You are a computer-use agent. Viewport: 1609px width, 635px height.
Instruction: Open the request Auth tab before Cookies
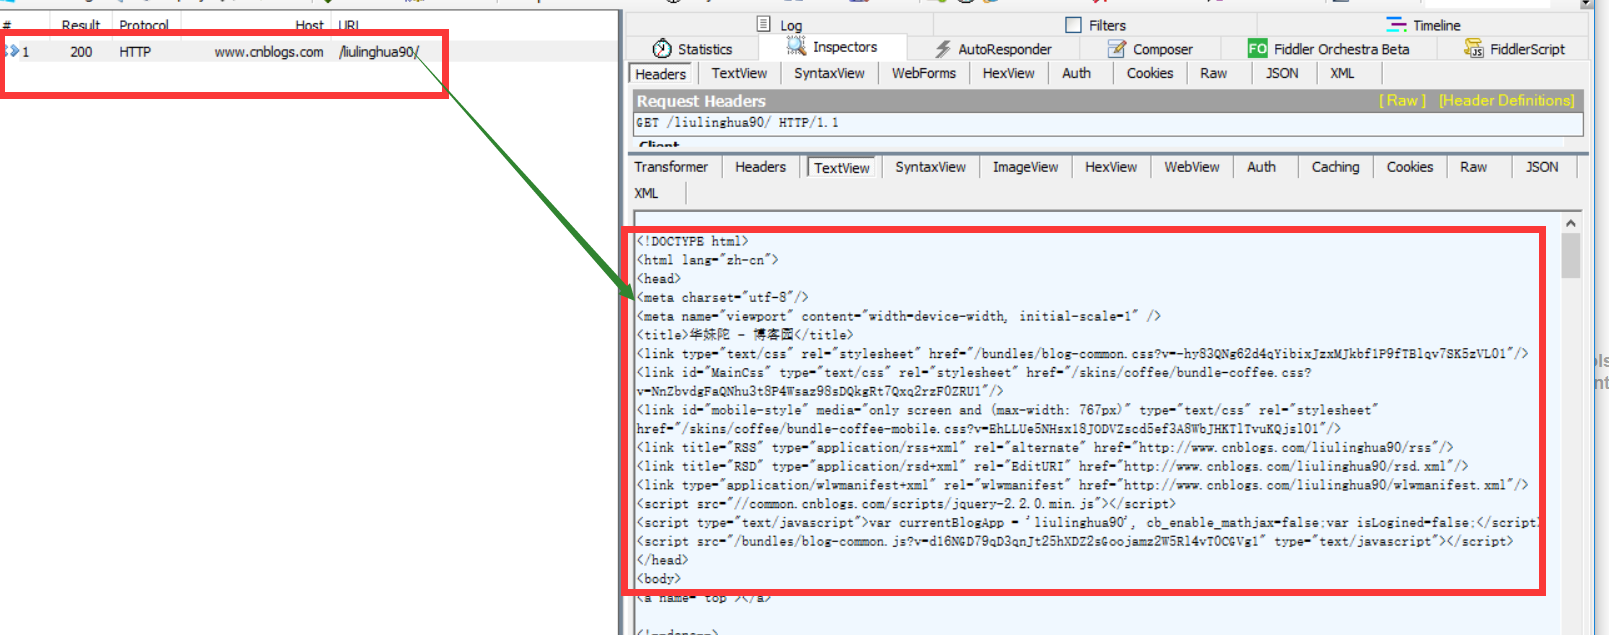(x=1076, y=73)
